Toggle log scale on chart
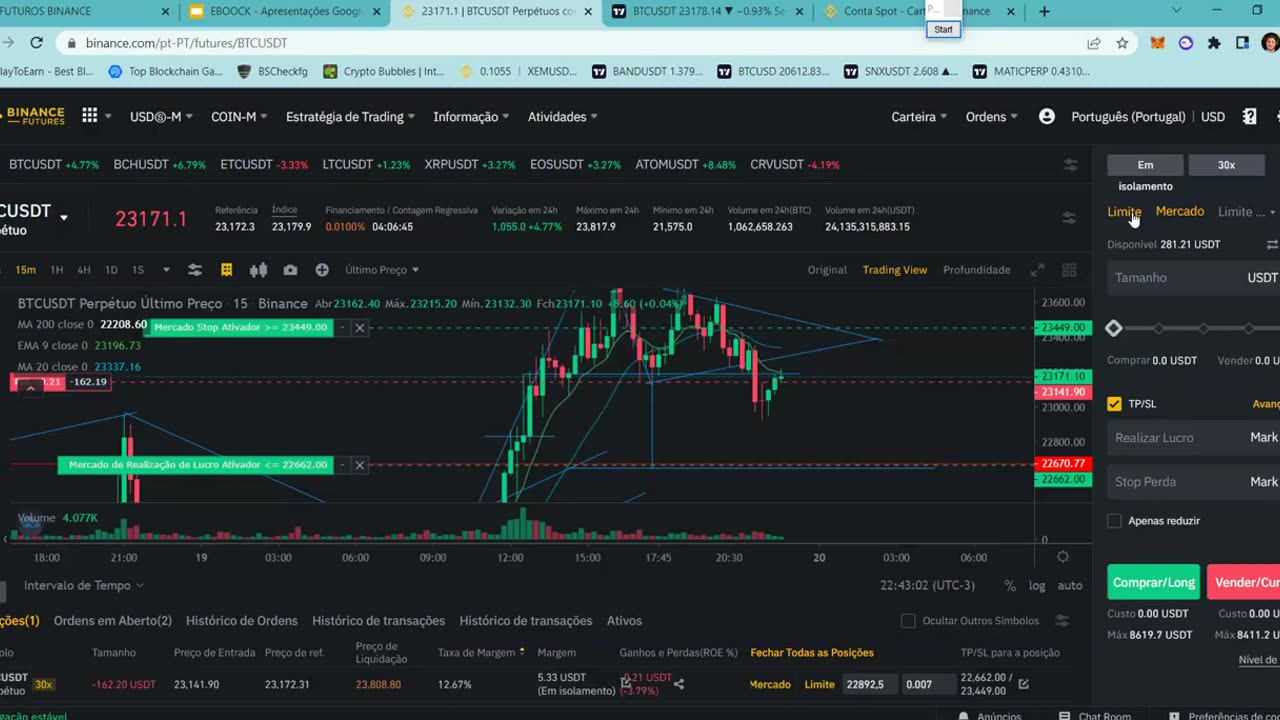This screenshot has width=1280, height=720. click(x=1038, y=586)
